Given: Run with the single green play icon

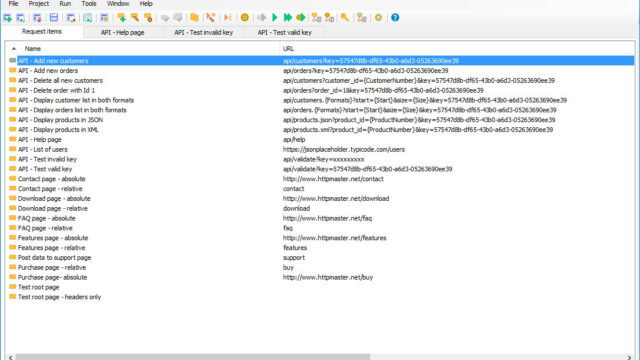Looking at the screenshot, I should (275, 18).
